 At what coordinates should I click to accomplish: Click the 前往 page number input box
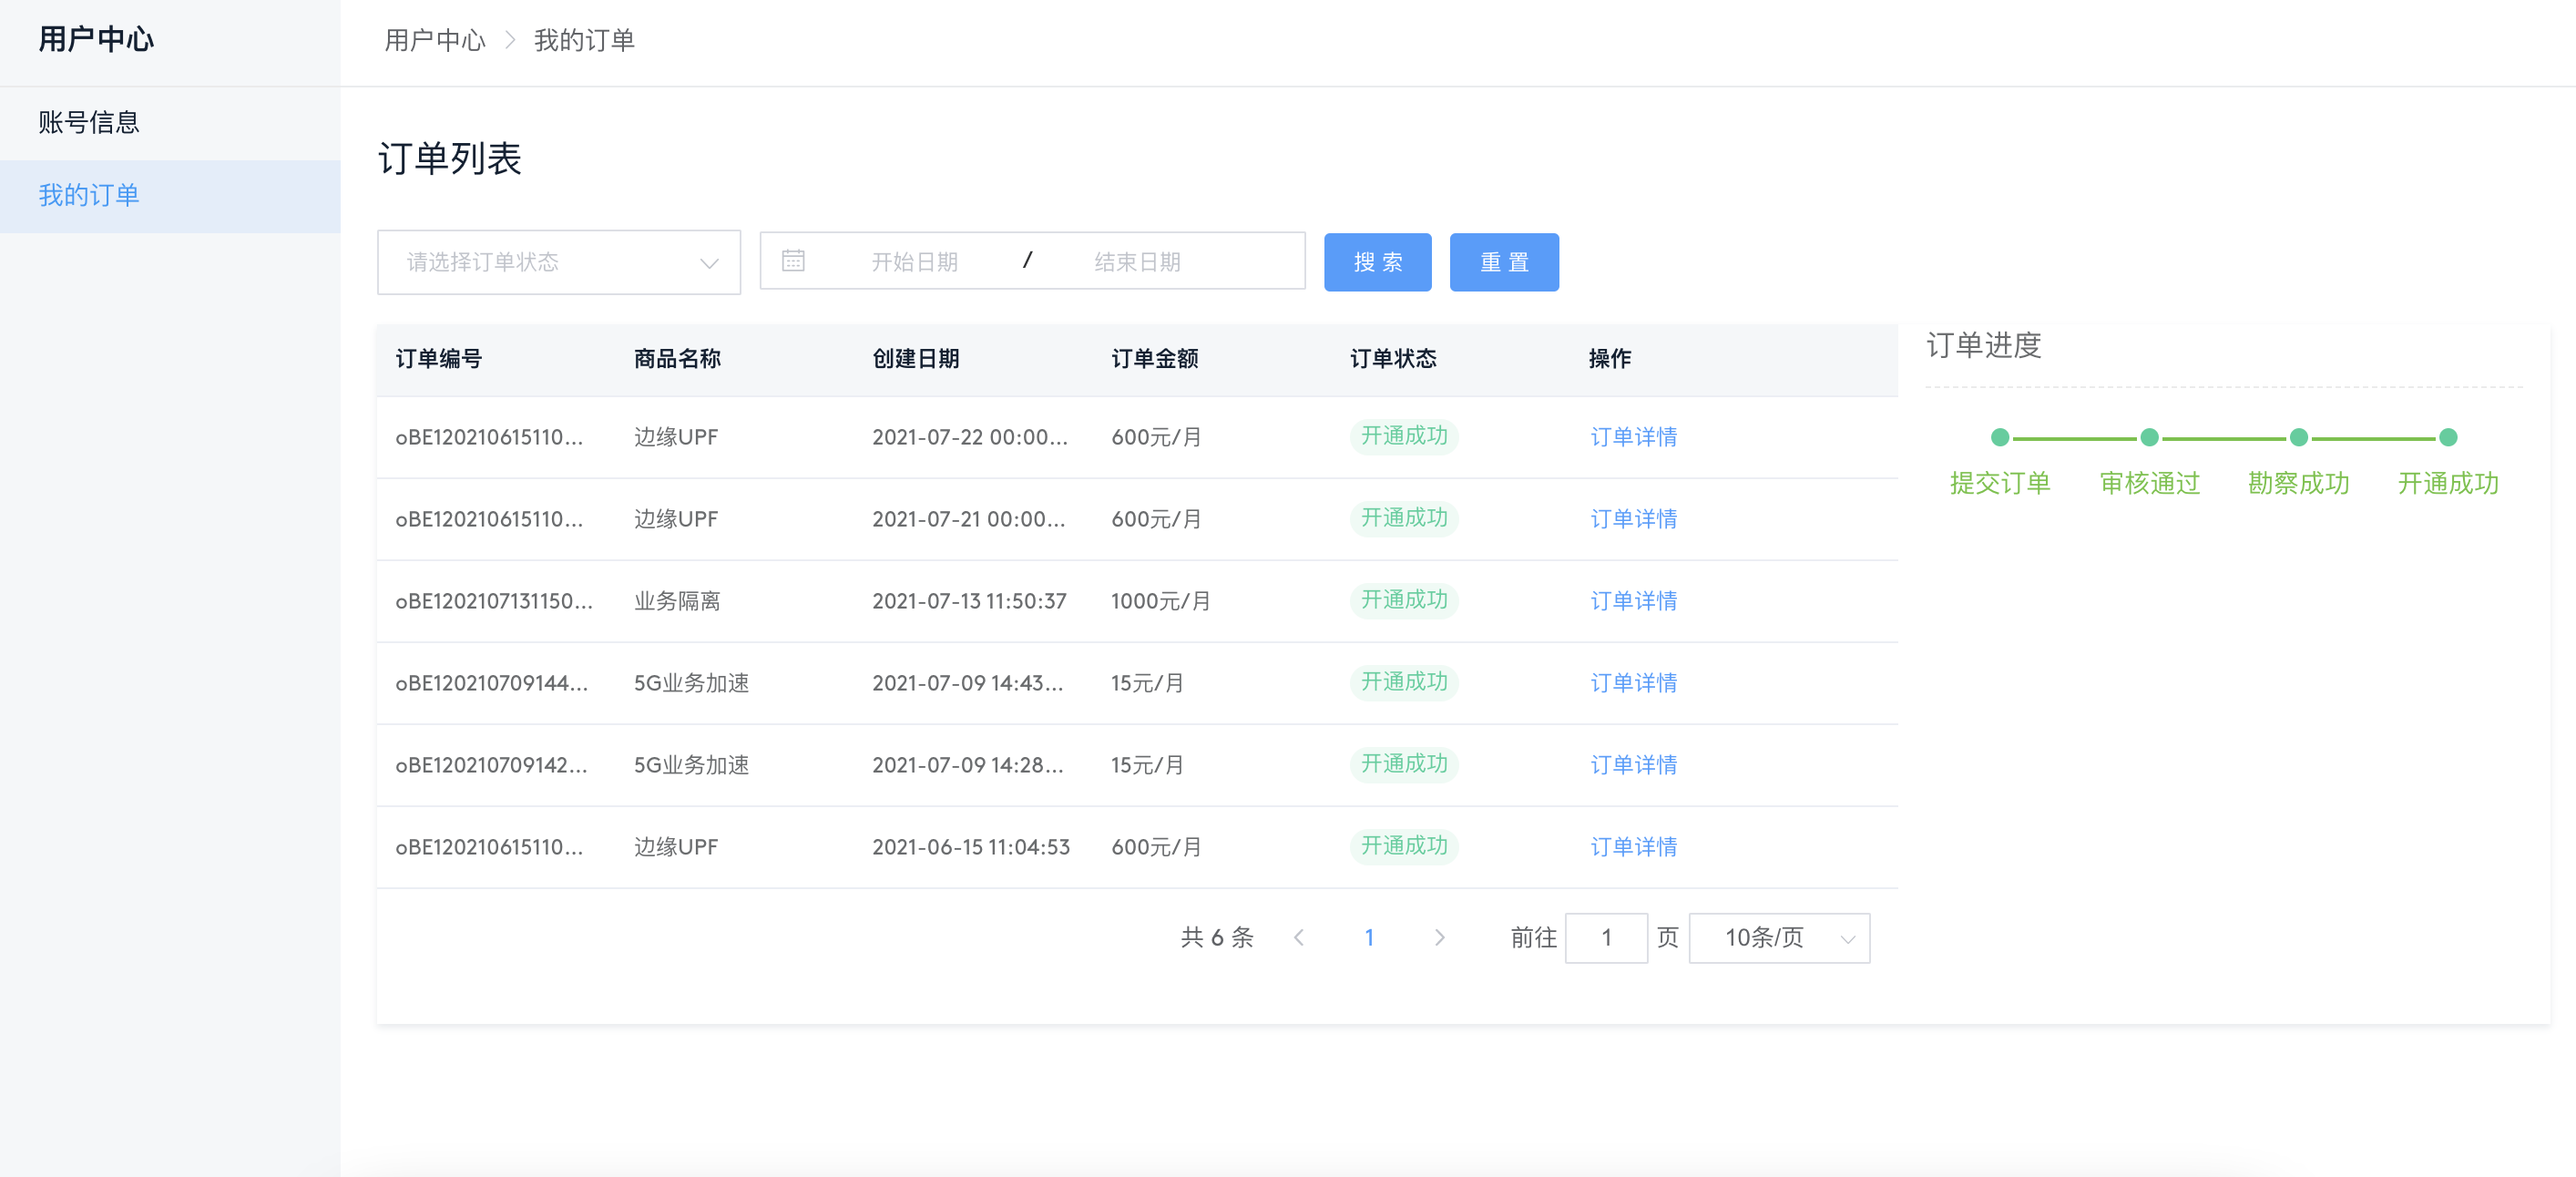pyautogui.click(x=1605, y=937)
